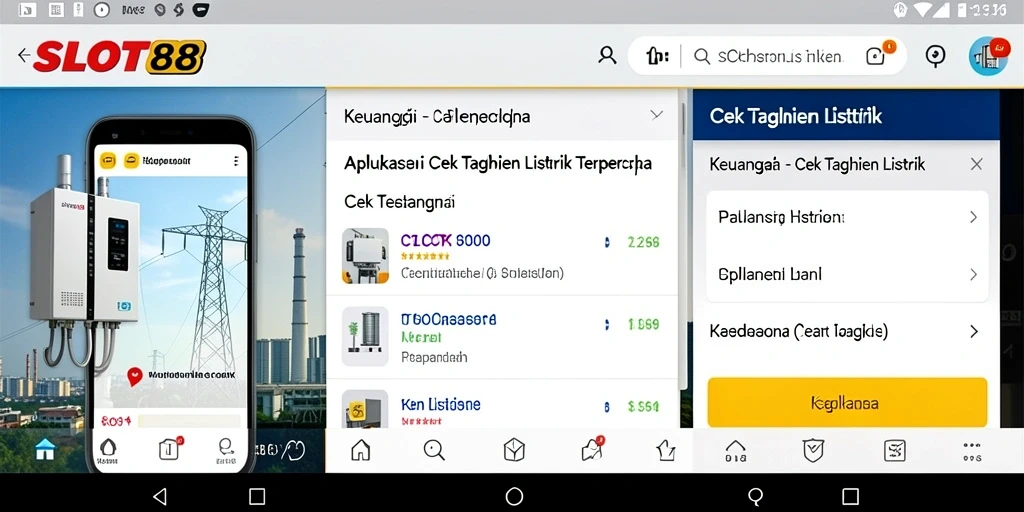
Task: Tap the left Android recents square button
Action: (x=257, y=496)
